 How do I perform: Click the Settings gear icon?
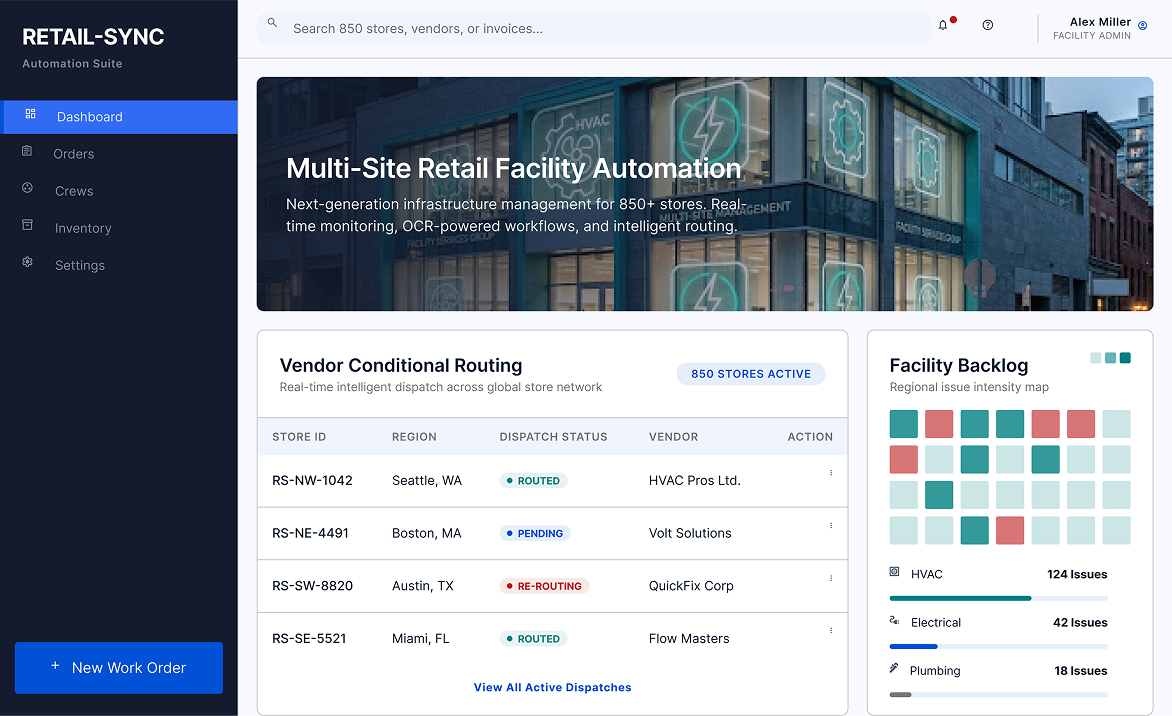pyautogui.click(x=28, y=262)
